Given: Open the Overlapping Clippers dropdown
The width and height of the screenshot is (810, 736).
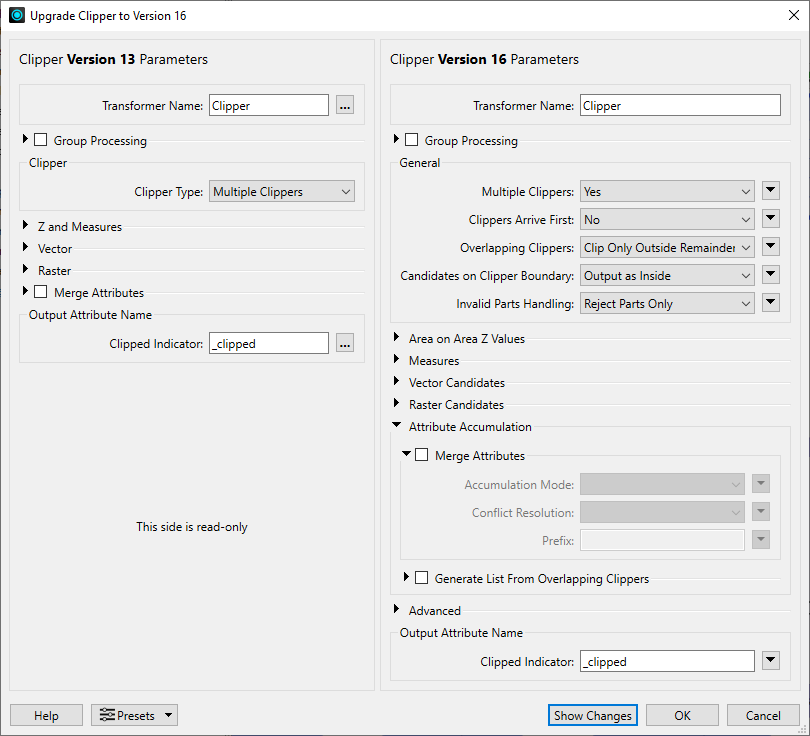Looking at the screenshot, I should pyautogui.click(x=667, y=247).
